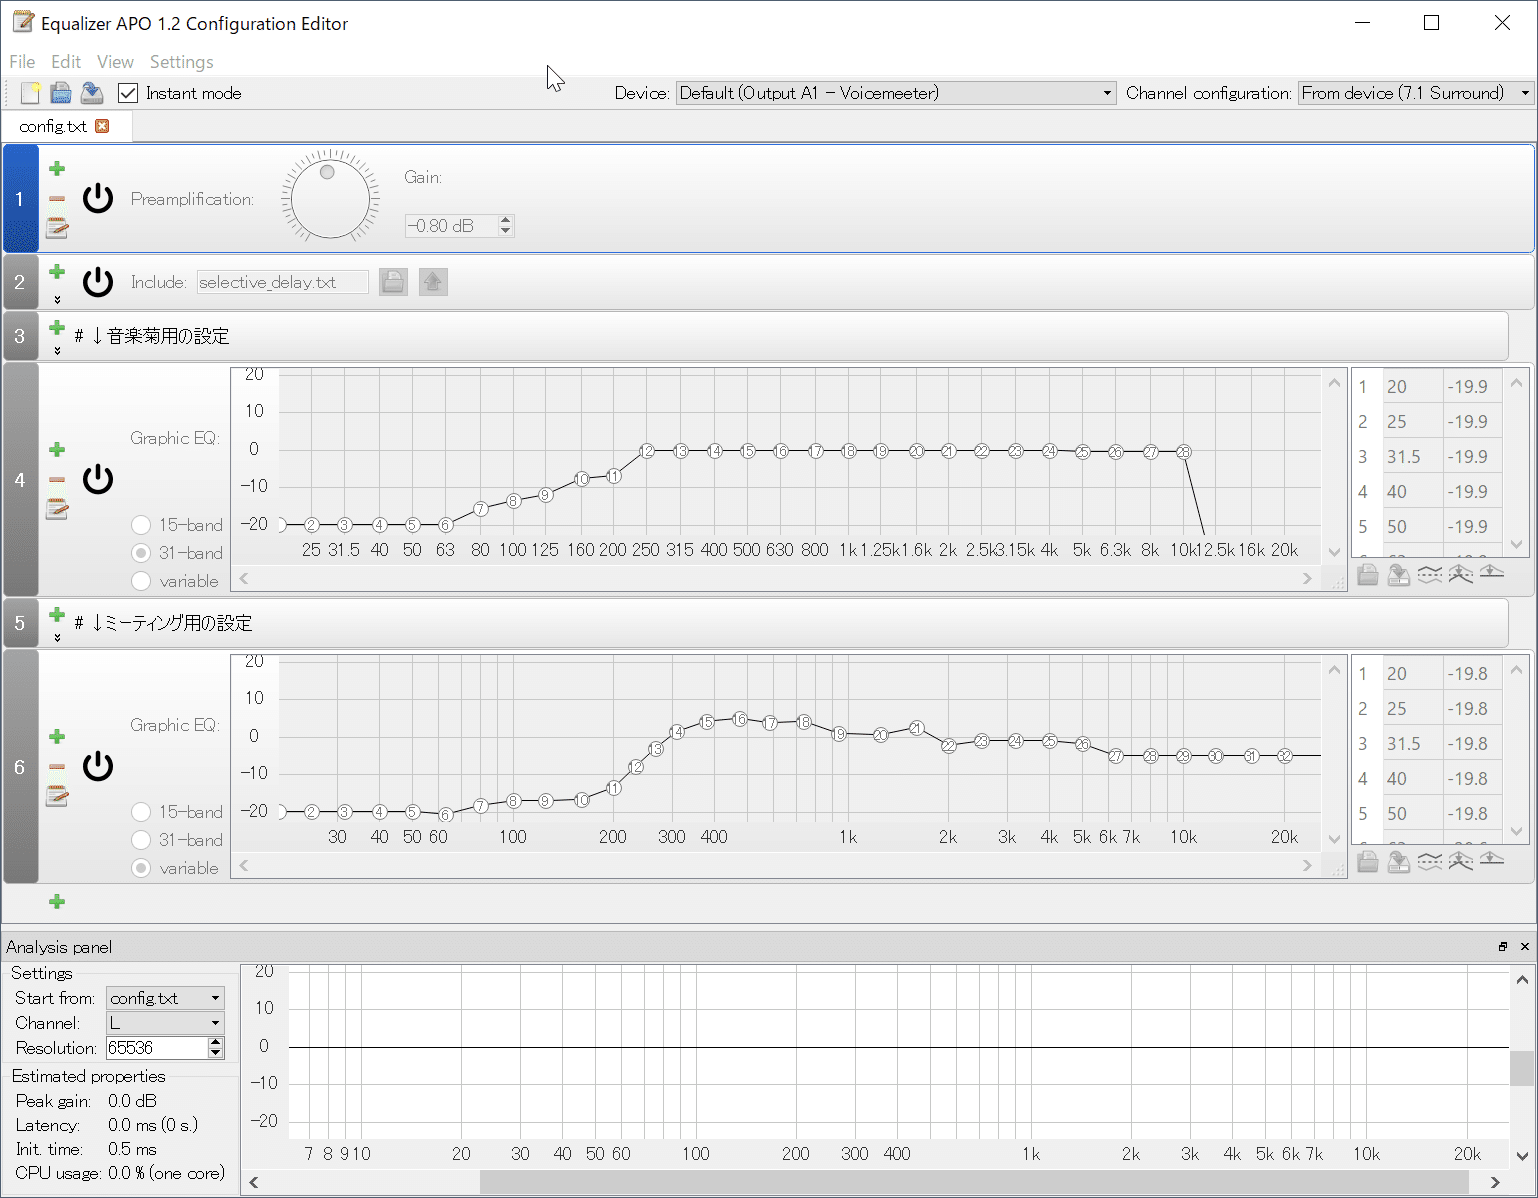
Task: Select variable option in Graphic EQ row 4
Action: click(141, 581)
